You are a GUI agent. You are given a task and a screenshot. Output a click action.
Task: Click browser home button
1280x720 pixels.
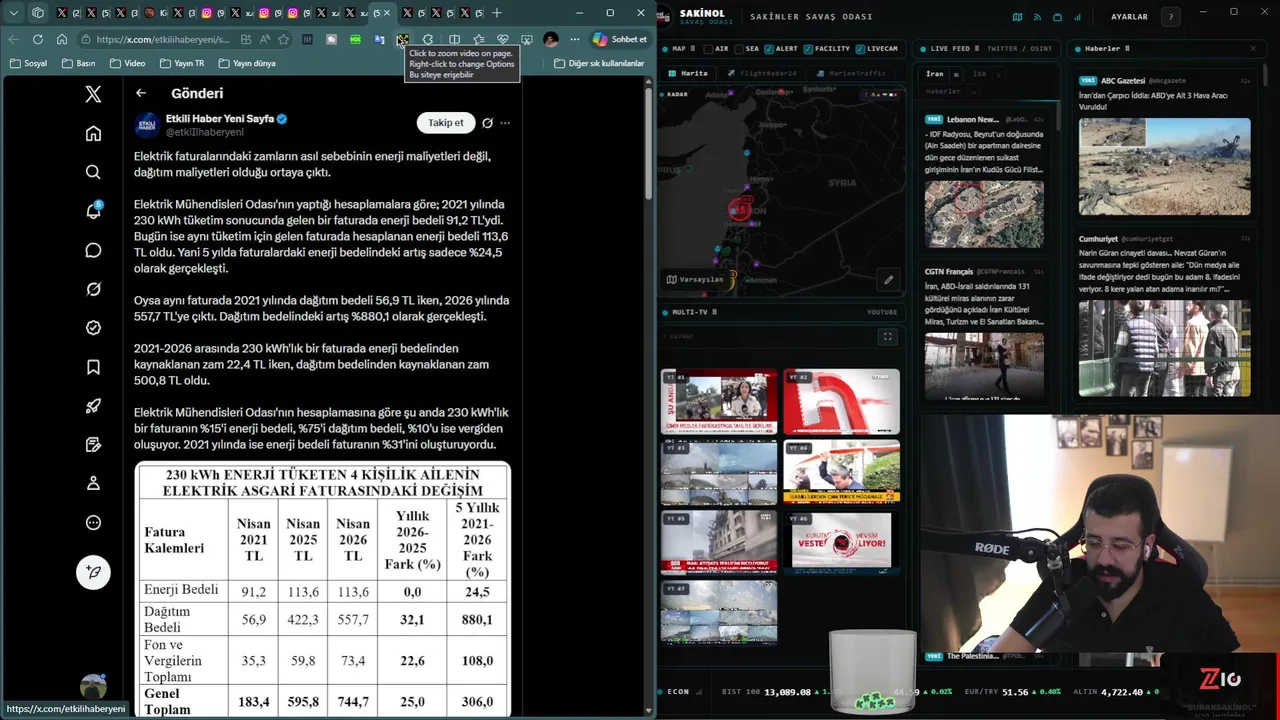(62, 39)
